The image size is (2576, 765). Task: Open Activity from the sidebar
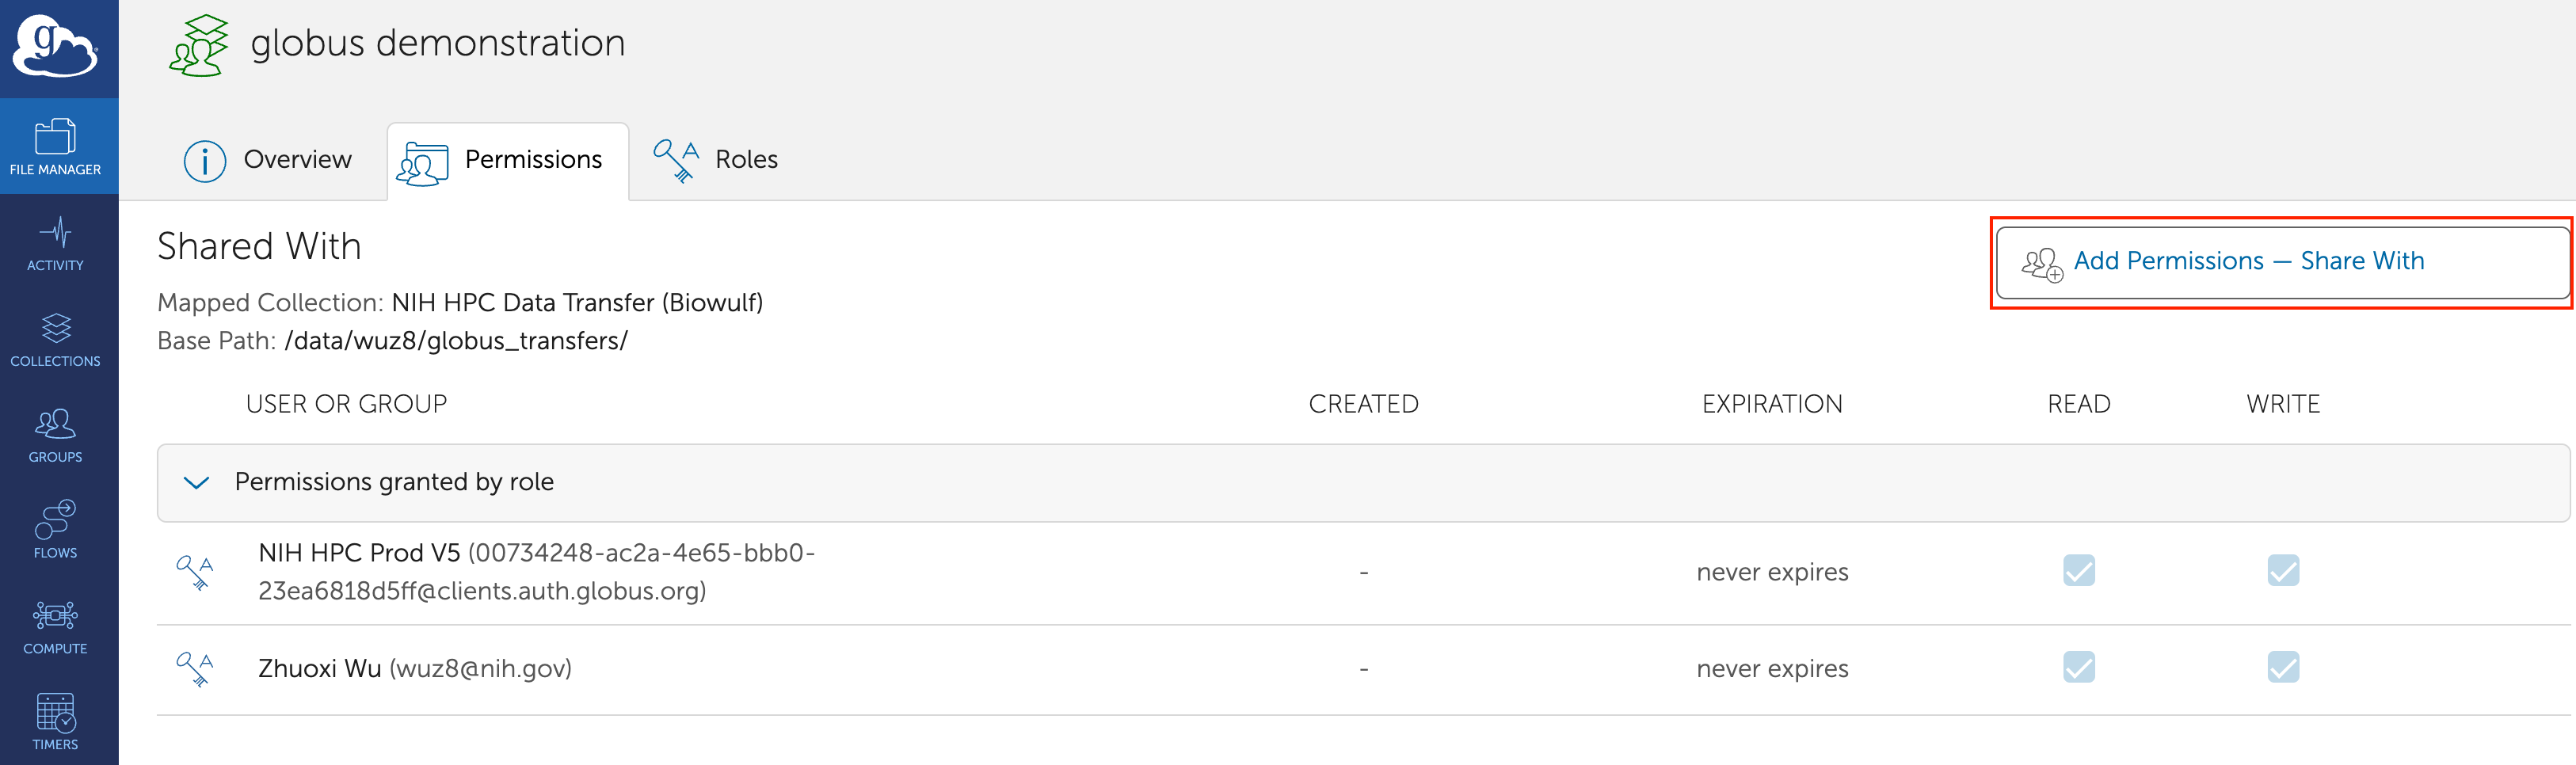tap(55, 244)
